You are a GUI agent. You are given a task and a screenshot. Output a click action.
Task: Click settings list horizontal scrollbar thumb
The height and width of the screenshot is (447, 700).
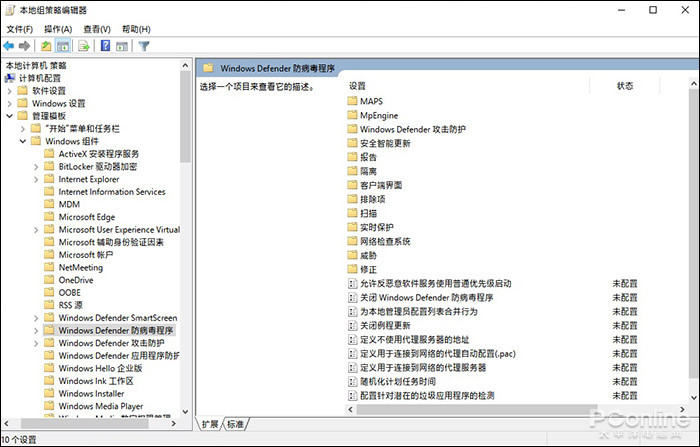click(477, 409)
